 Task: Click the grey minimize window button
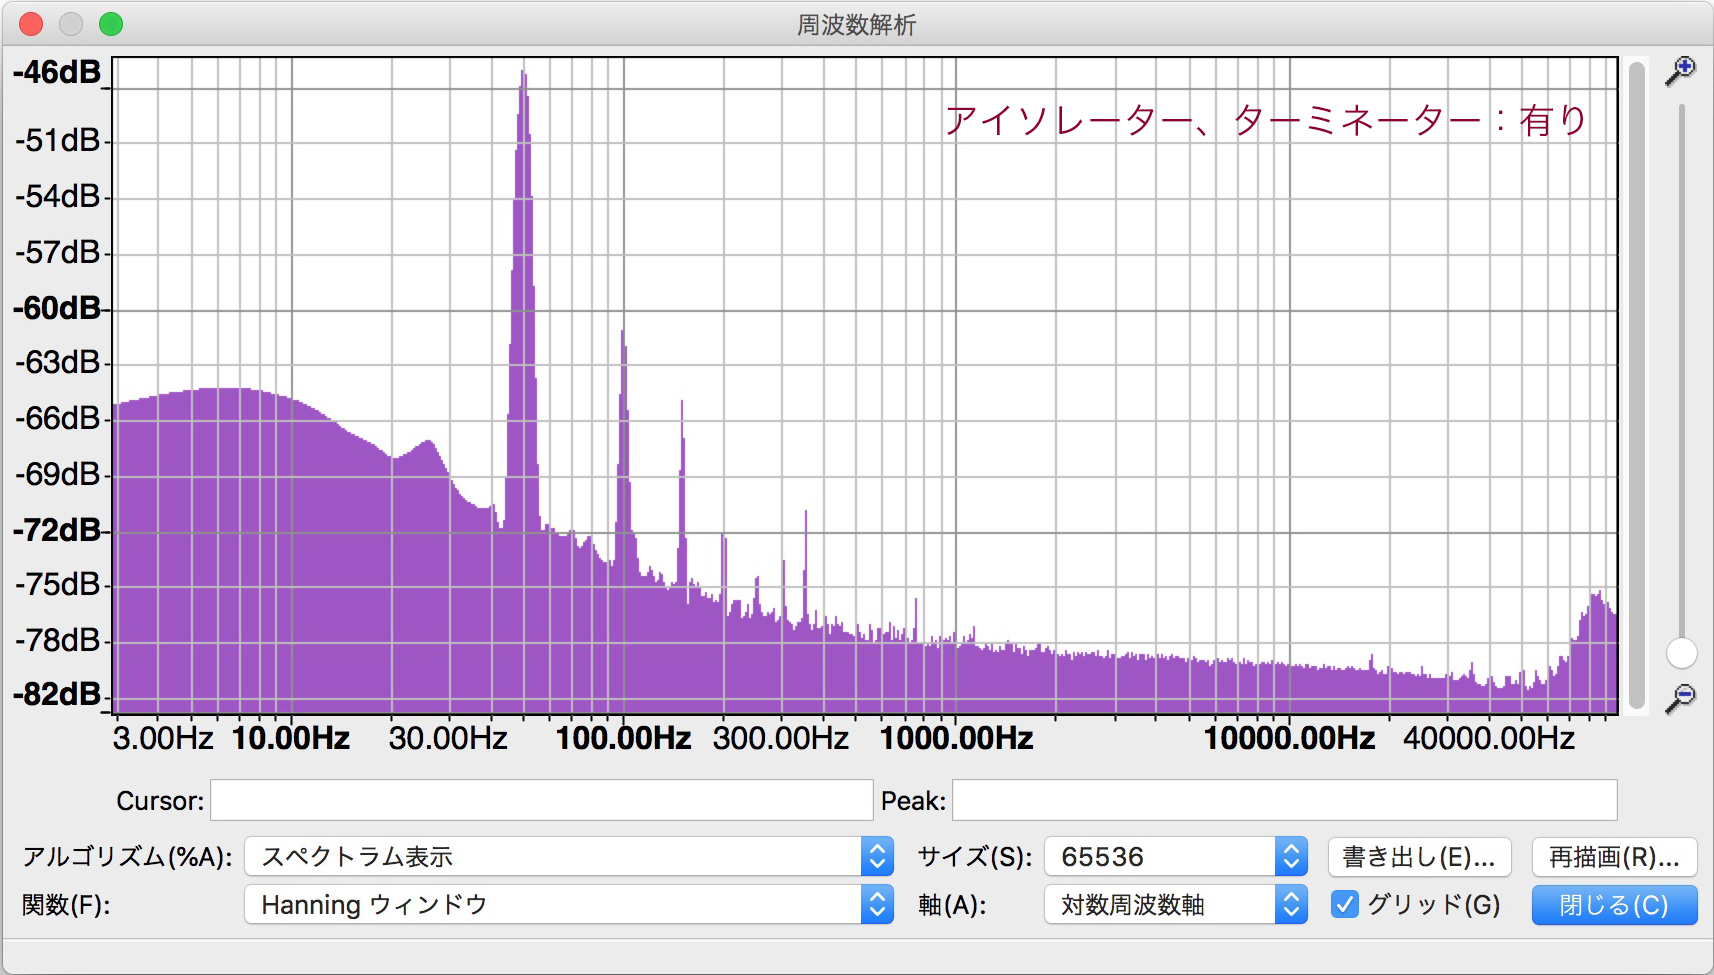point(71,24)
